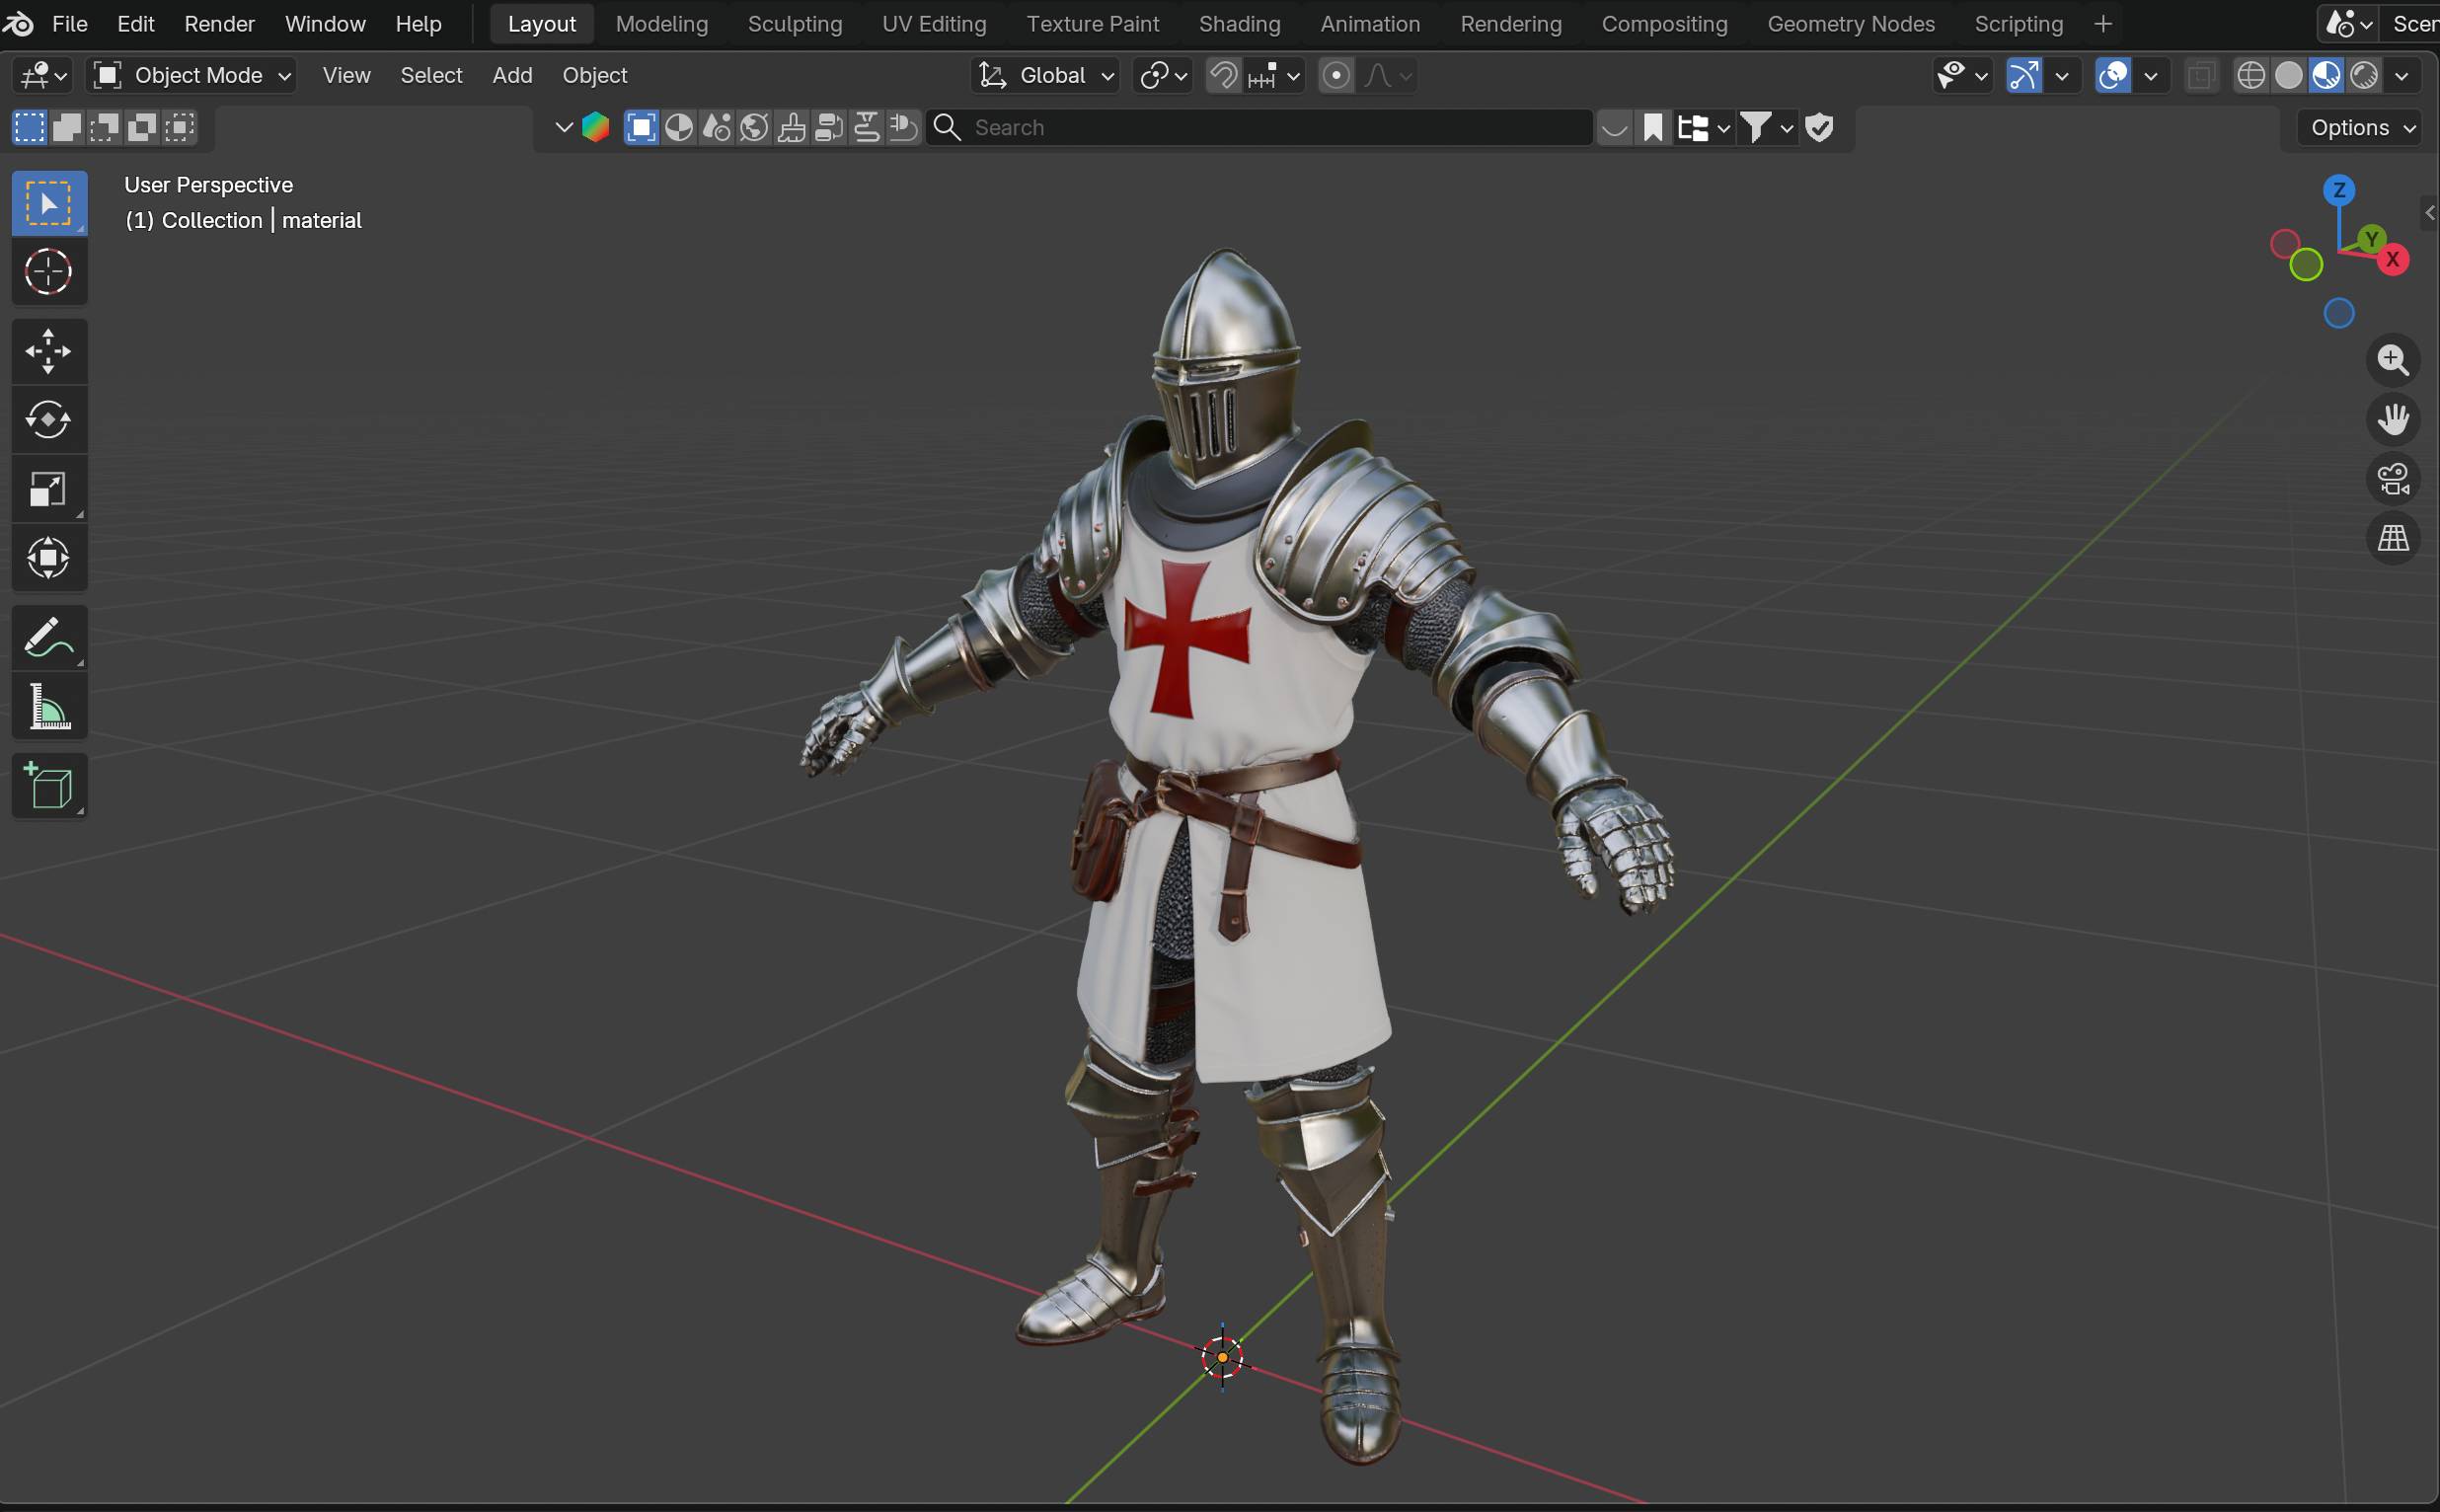Switch to the Shading workspace tab

click(x=1238, y=23)
